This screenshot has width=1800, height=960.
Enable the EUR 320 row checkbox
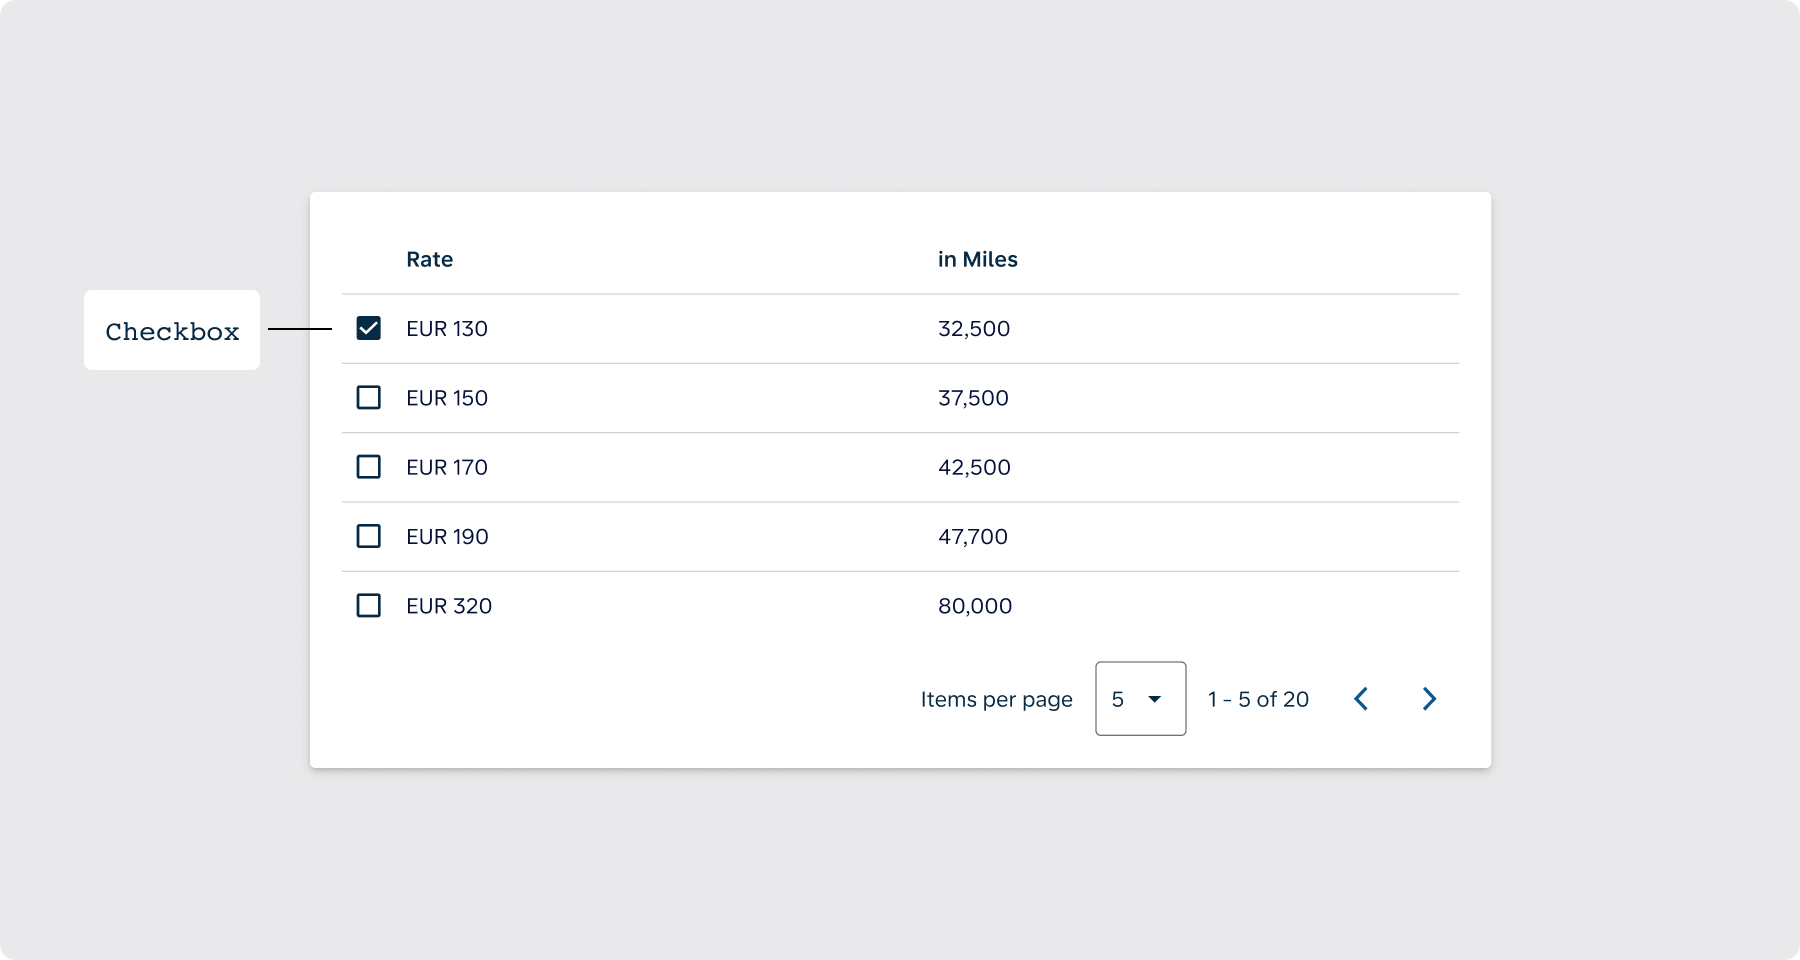point(368,606)
